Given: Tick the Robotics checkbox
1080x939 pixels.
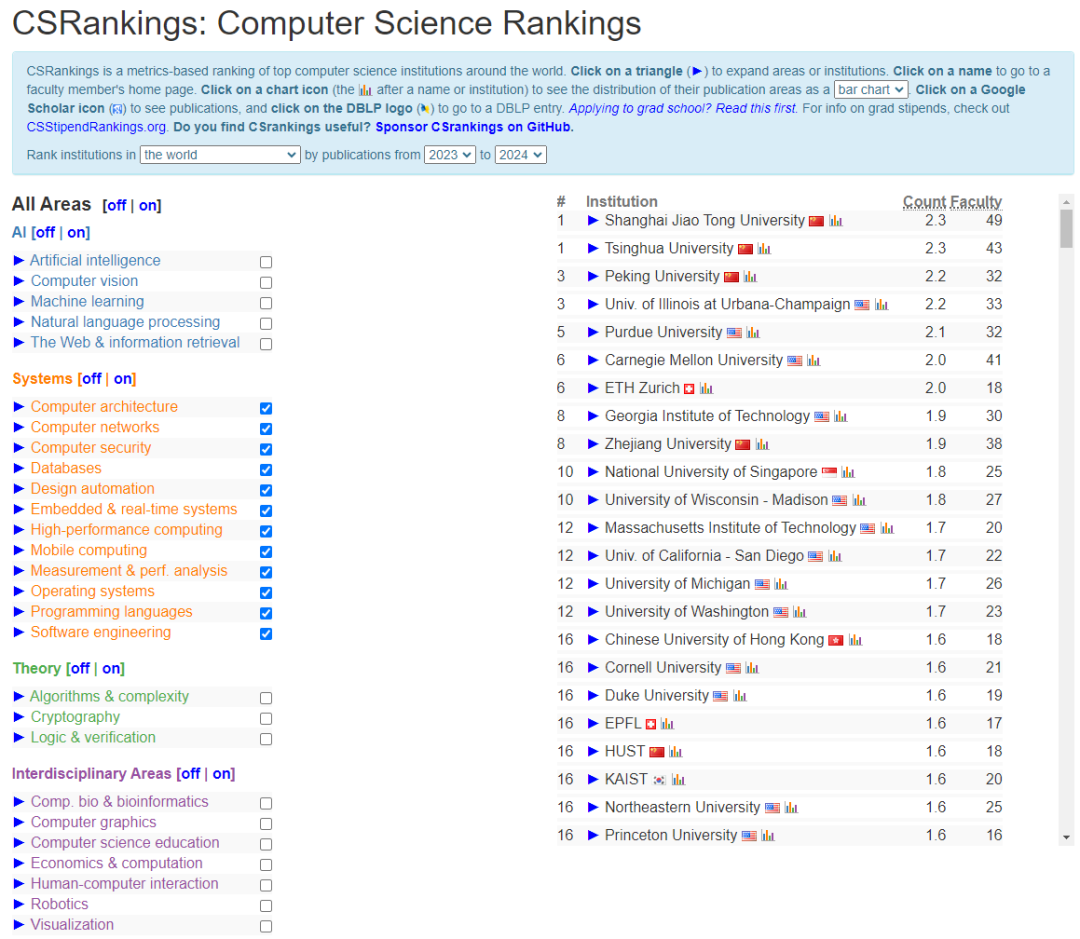Looking at the screenshot, I should point(266,906).
